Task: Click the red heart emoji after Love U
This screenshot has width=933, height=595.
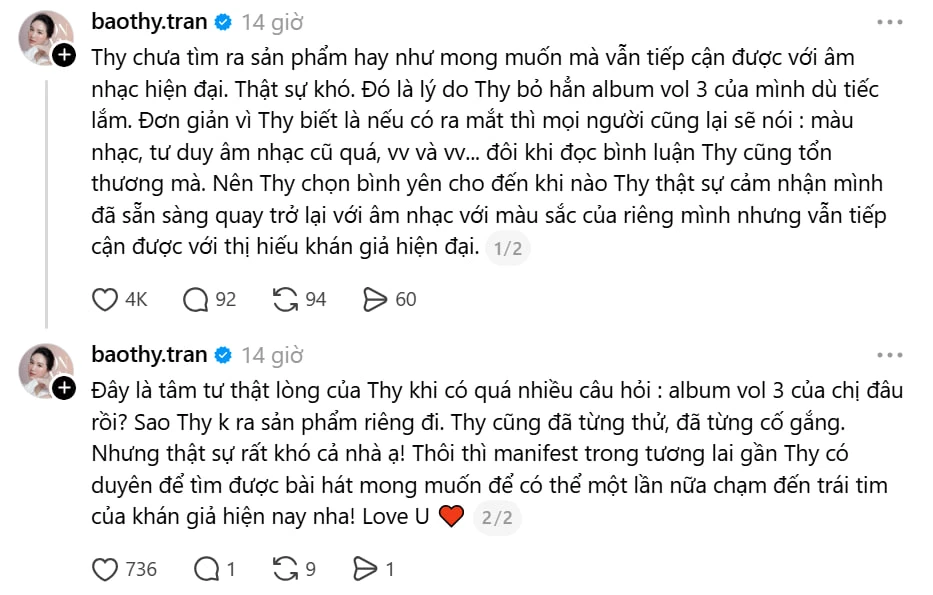Action: coord(449,517)
